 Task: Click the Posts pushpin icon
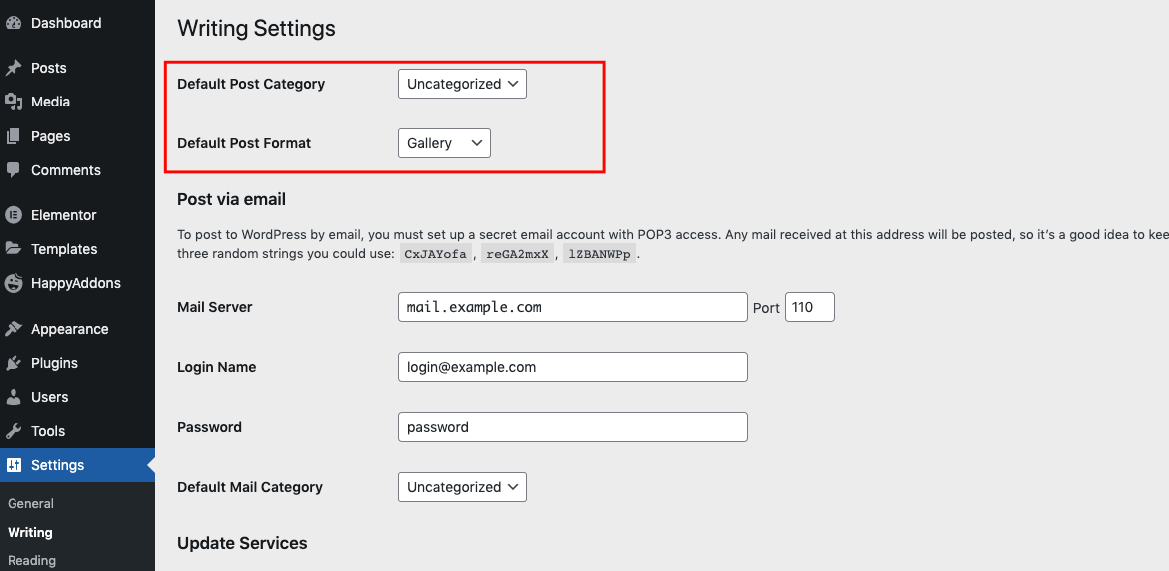(13, 68)
